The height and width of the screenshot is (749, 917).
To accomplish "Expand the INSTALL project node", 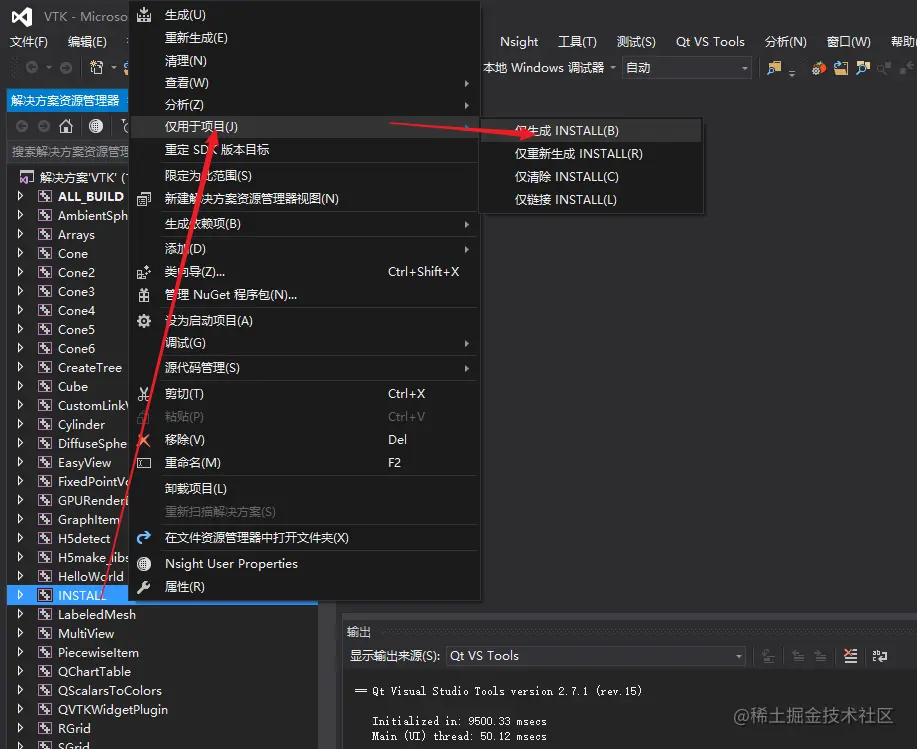I will [20, 595].
